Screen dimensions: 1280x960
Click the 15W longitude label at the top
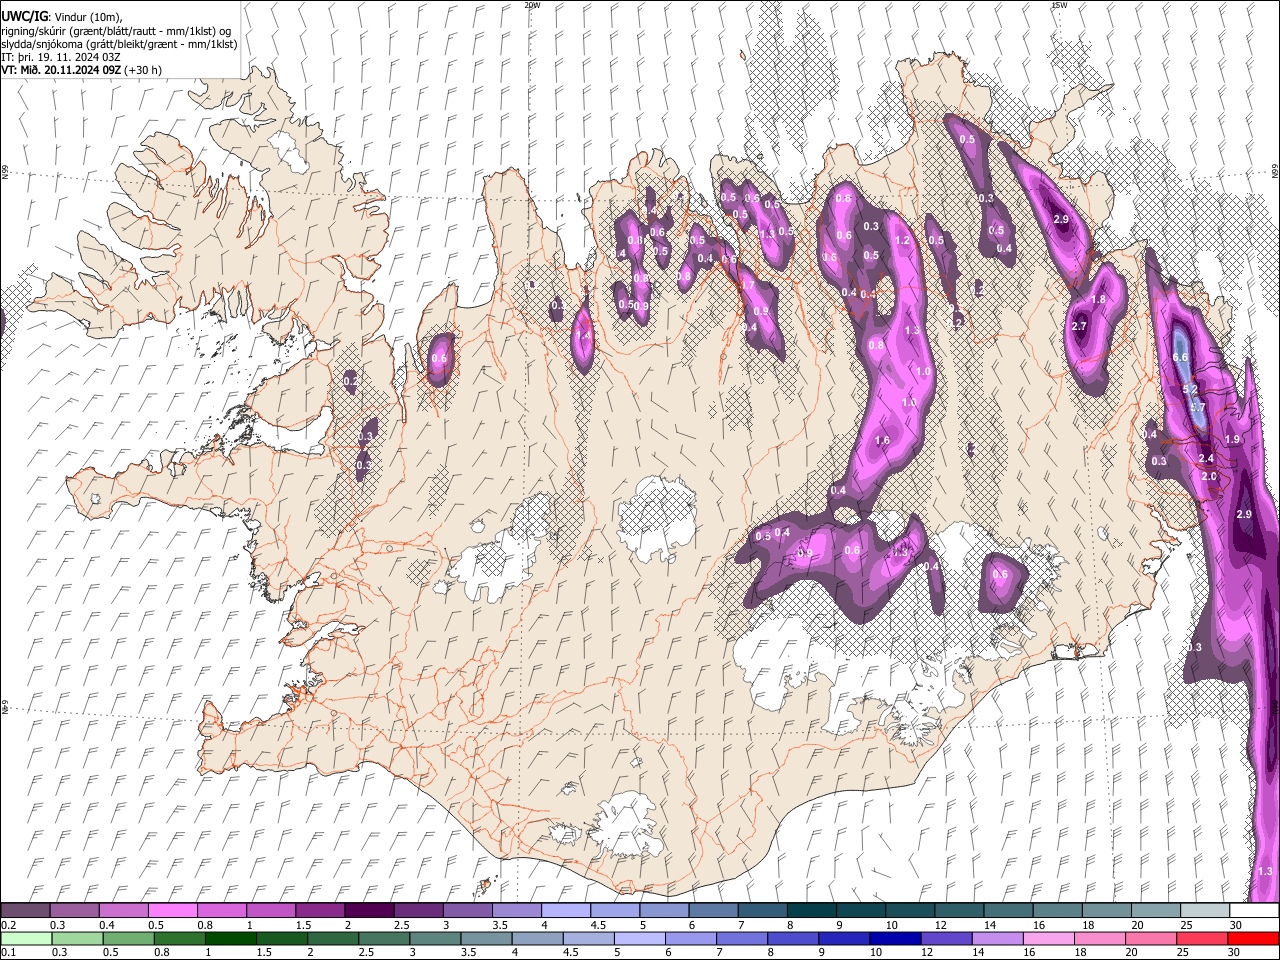point(1059,5)
